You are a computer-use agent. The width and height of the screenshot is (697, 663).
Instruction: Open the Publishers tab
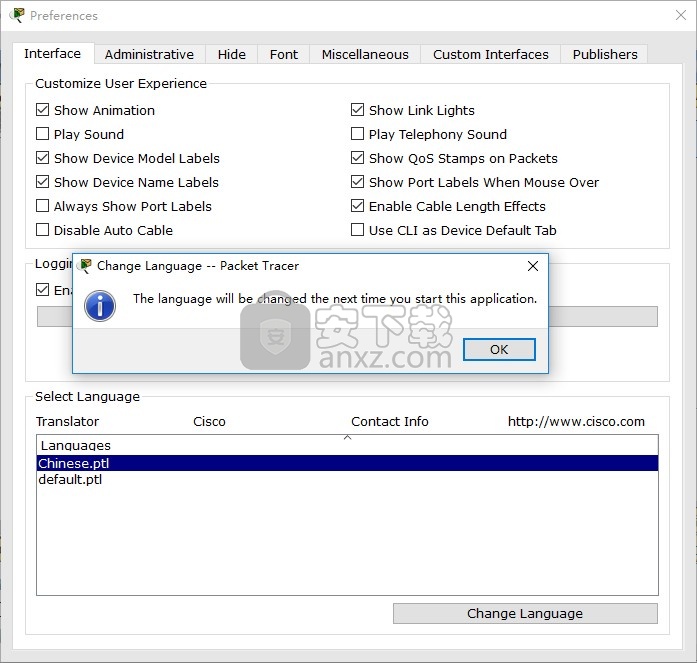pos(605,55)
